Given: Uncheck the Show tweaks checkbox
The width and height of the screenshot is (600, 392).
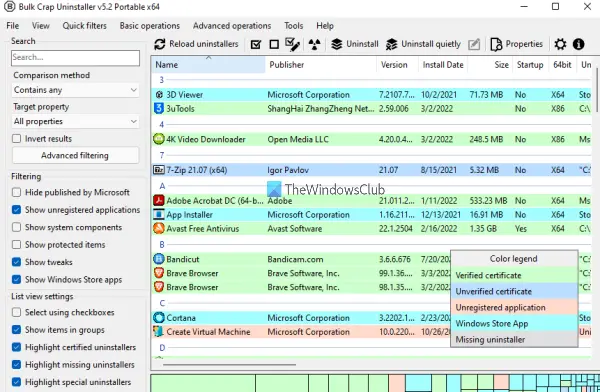Looking at the screenshot, I should 16,262.
